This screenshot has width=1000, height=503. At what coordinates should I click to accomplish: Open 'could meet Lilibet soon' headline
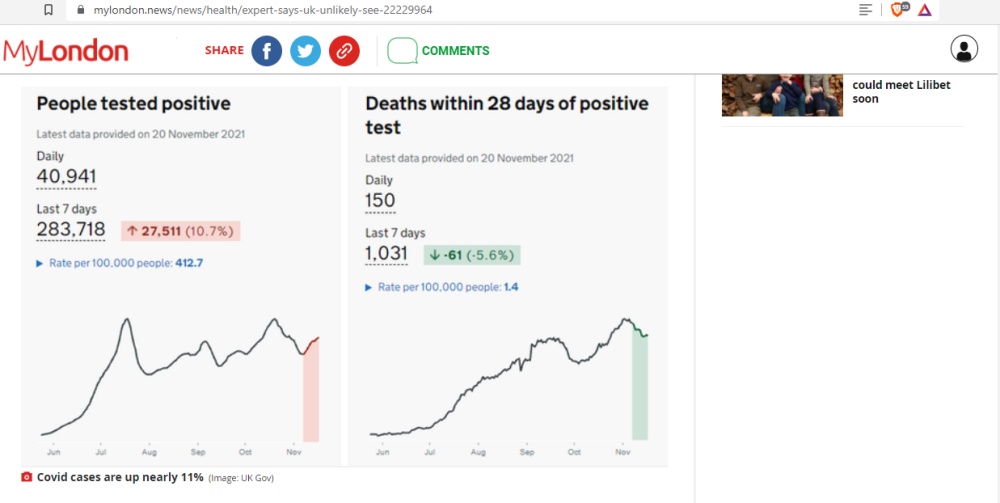pos(900,92)
